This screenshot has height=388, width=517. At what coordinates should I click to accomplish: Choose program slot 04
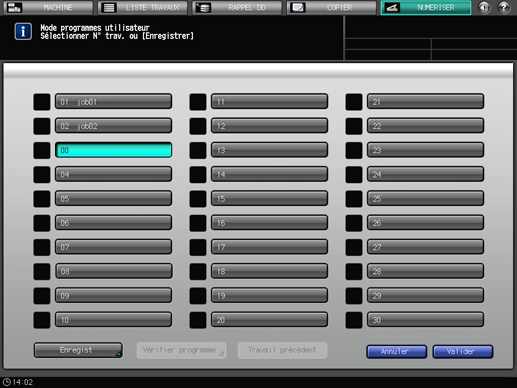click(x=113, y=174)
